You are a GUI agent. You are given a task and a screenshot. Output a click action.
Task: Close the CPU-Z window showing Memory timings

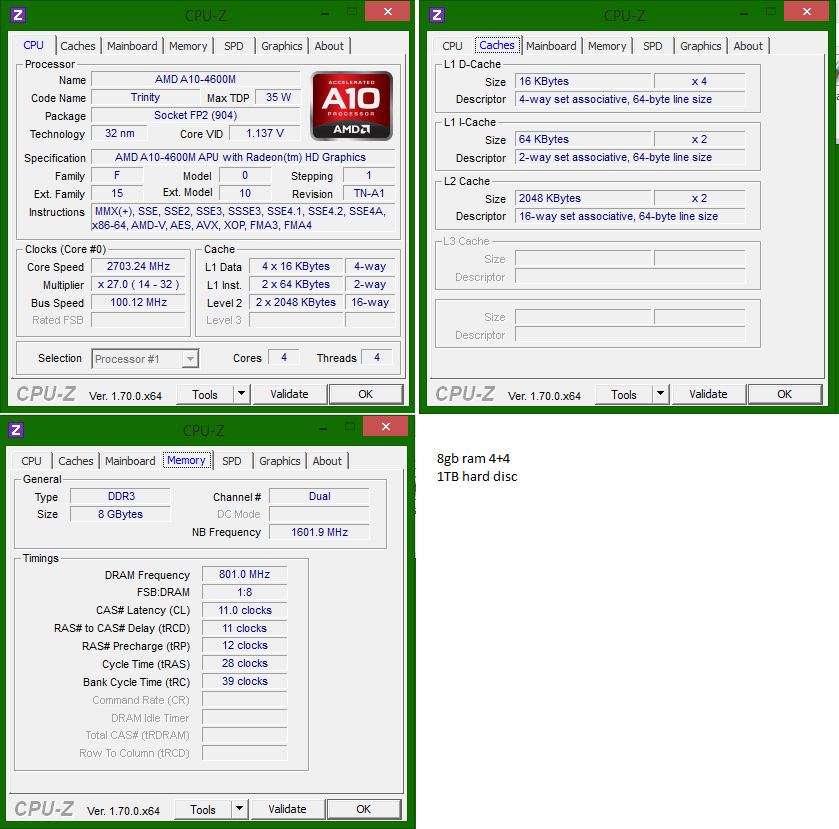pos(384,427)
